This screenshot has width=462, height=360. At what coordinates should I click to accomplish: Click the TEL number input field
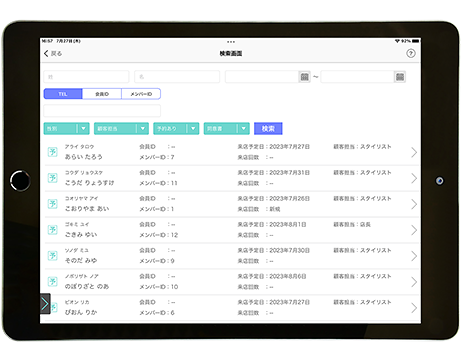click(x=102, y=111)
